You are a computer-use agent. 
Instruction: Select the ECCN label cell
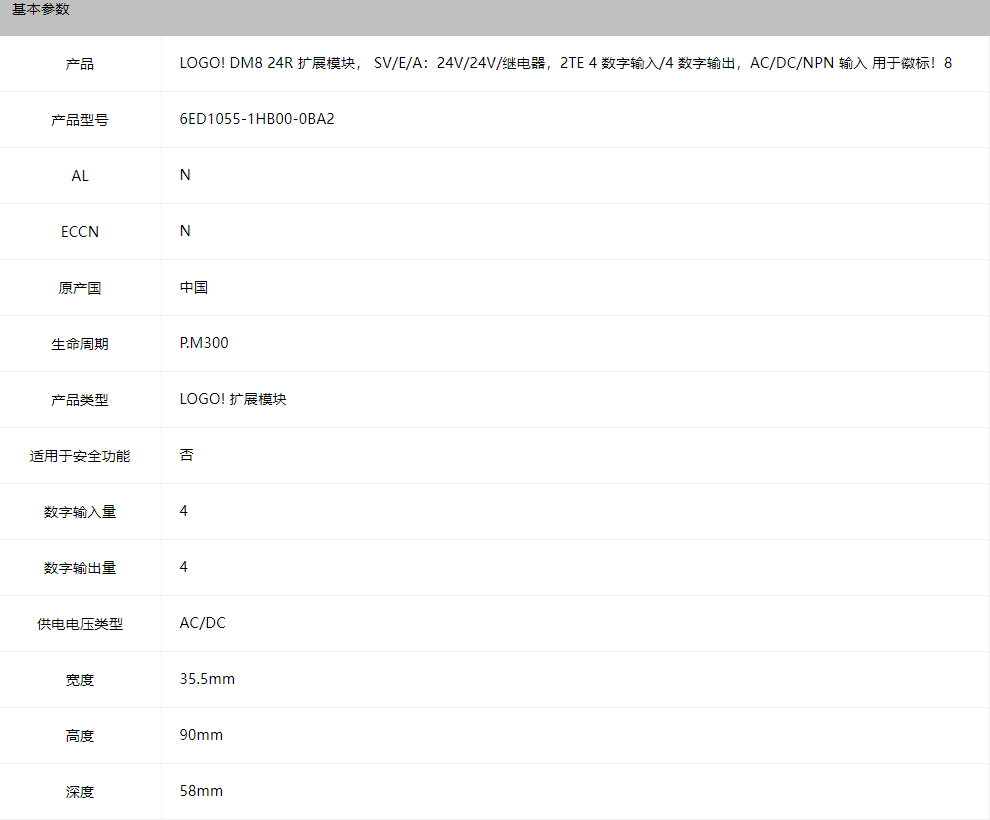pos(80,232)
